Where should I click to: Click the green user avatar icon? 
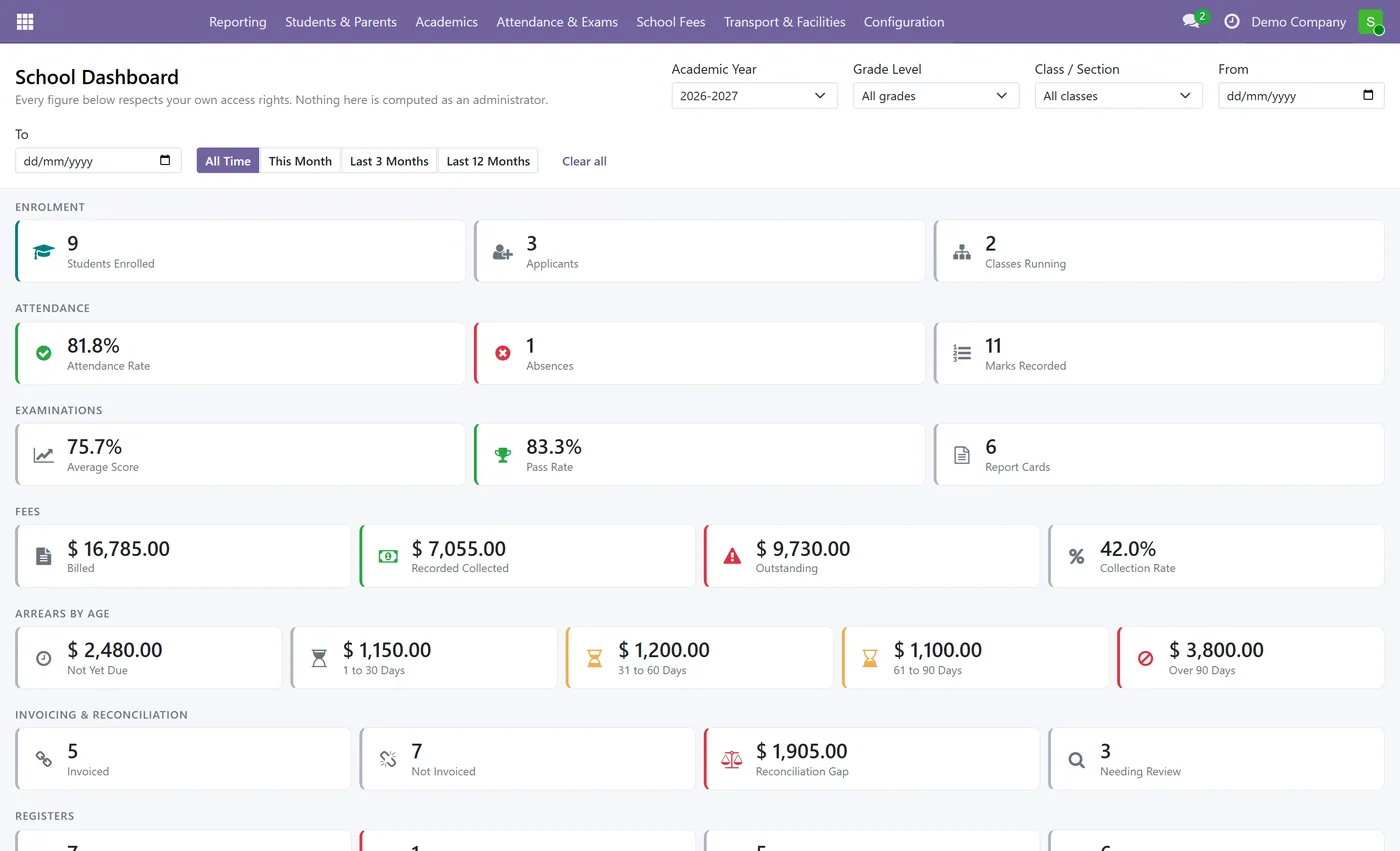click(1370, 22)
